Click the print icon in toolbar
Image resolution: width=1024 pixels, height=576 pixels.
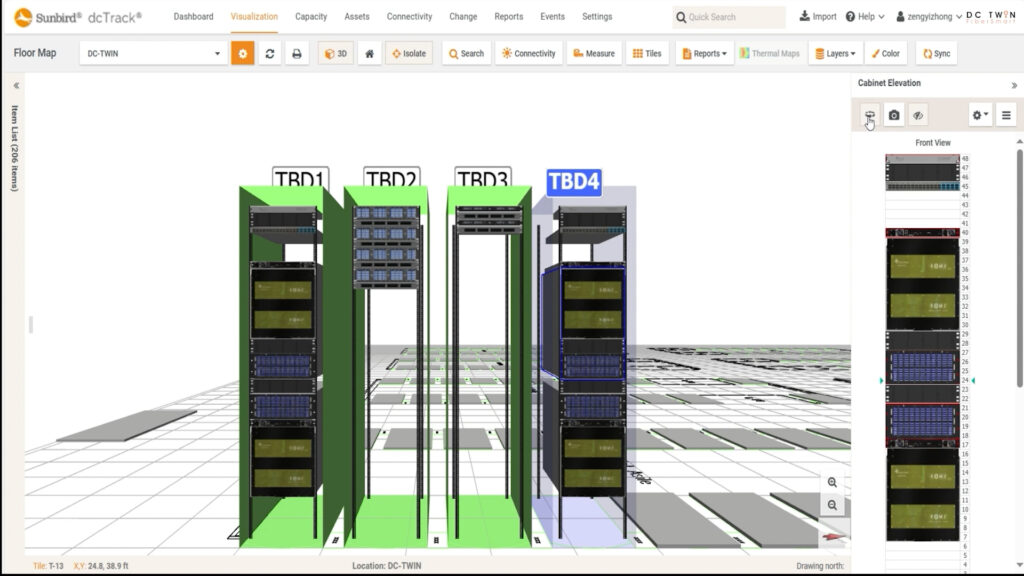coord(296,54)
